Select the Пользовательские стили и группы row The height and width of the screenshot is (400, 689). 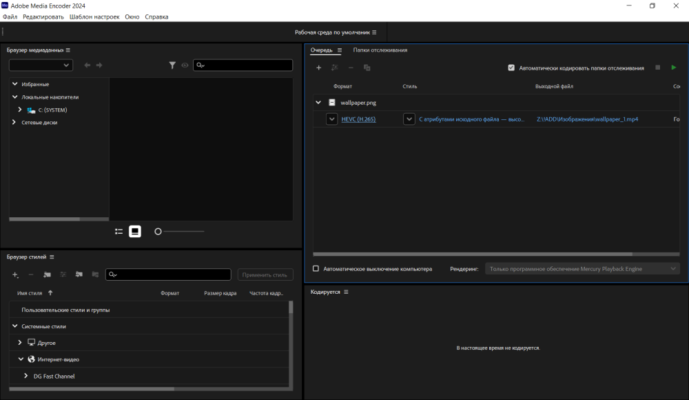tap(149, 310)
